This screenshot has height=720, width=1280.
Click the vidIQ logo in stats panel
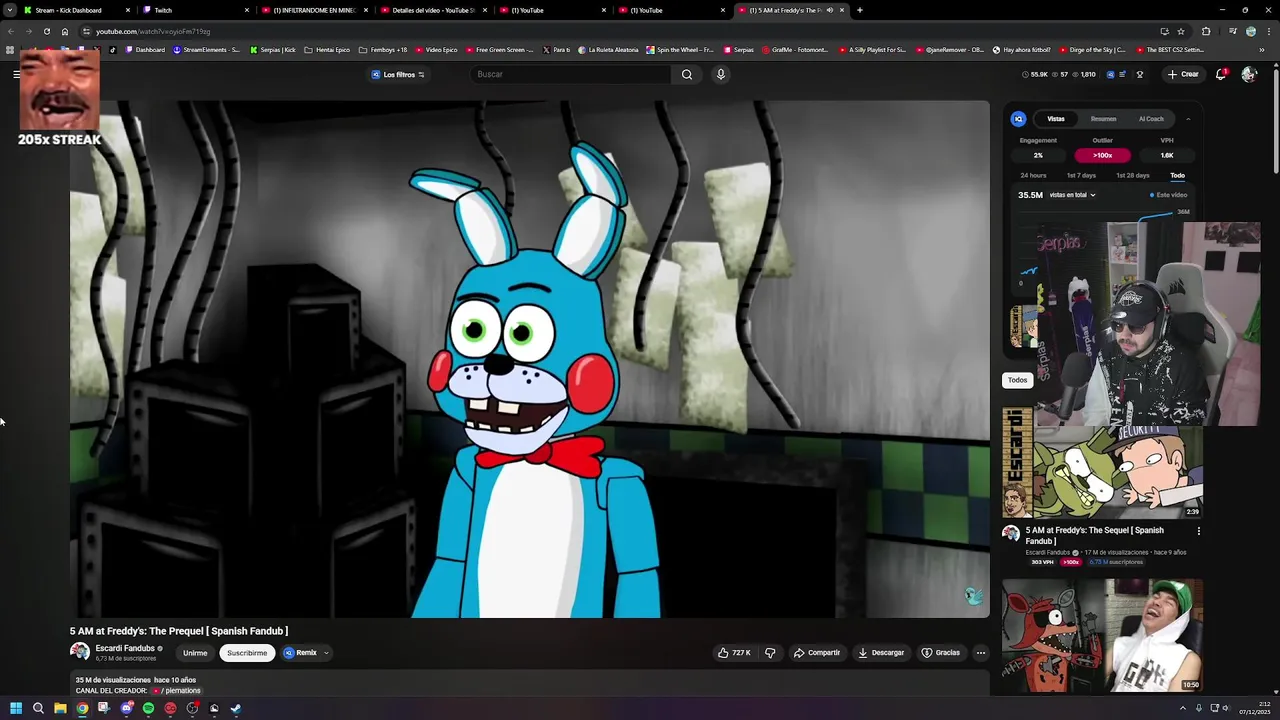pos(1018,119)
